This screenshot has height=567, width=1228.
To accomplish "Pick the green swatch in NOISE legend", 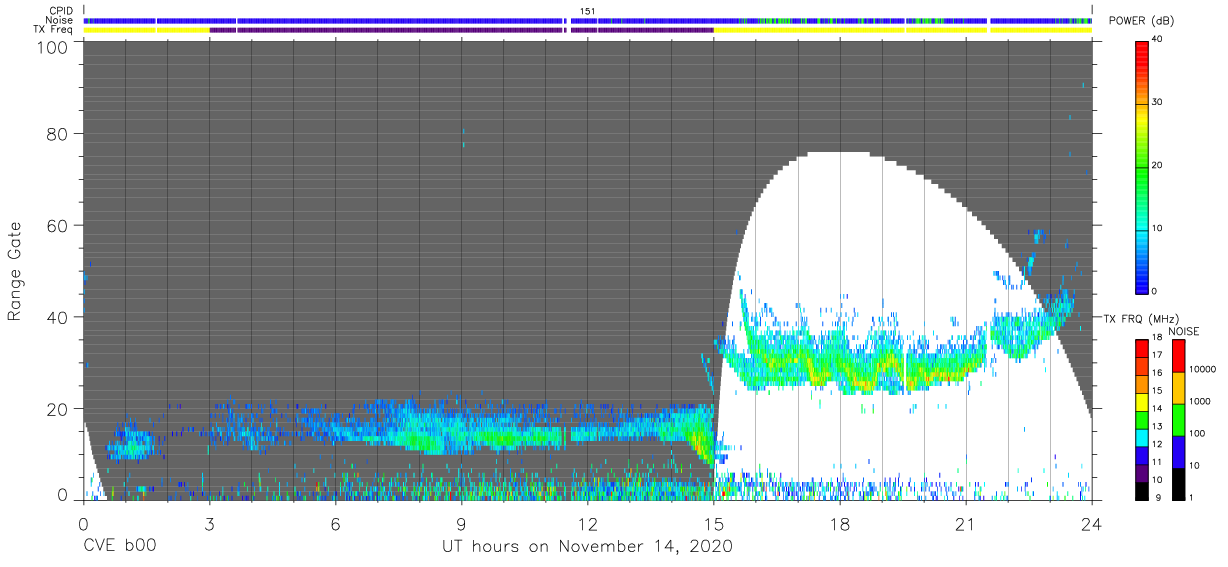I will (x=1179, y=420).
